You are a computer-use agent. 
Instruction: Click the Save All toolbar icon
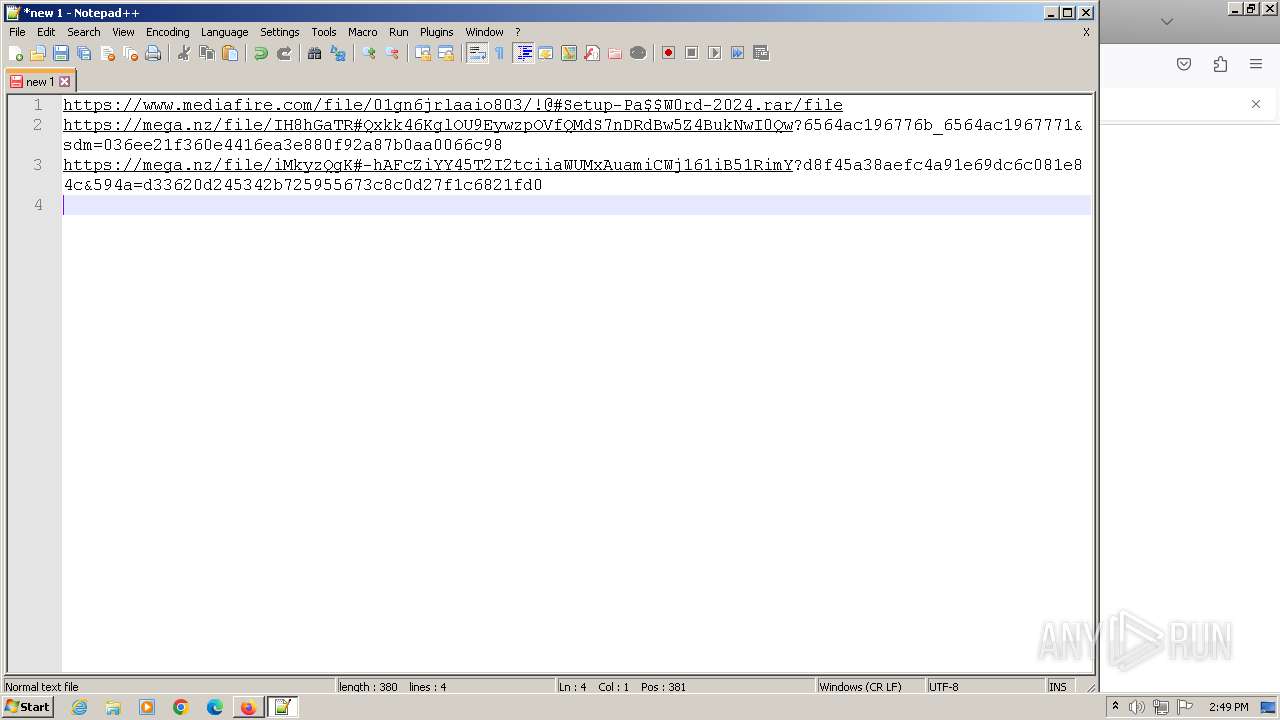coord(84,53)
